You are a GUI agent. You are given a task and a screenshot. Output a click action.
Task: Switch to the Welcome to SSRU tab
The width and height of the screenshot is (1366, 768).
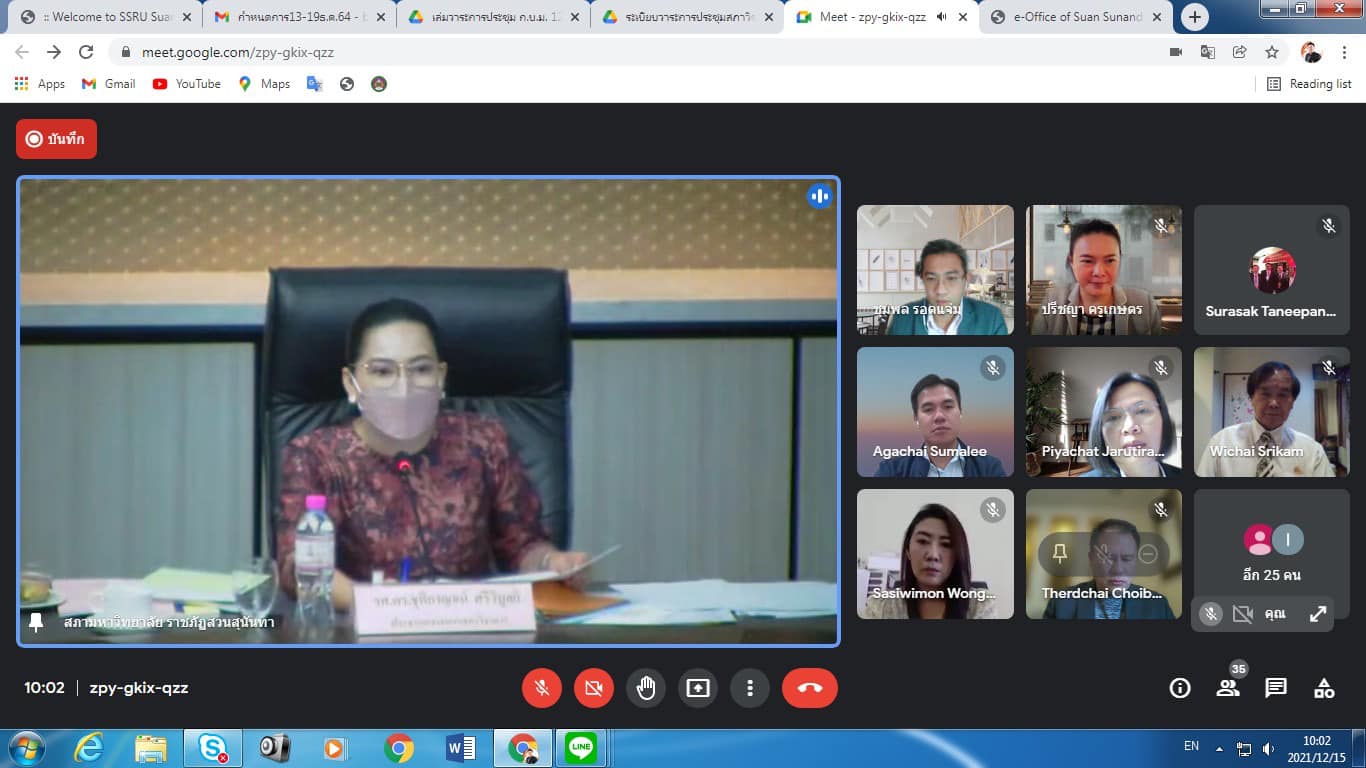[107, 17]
